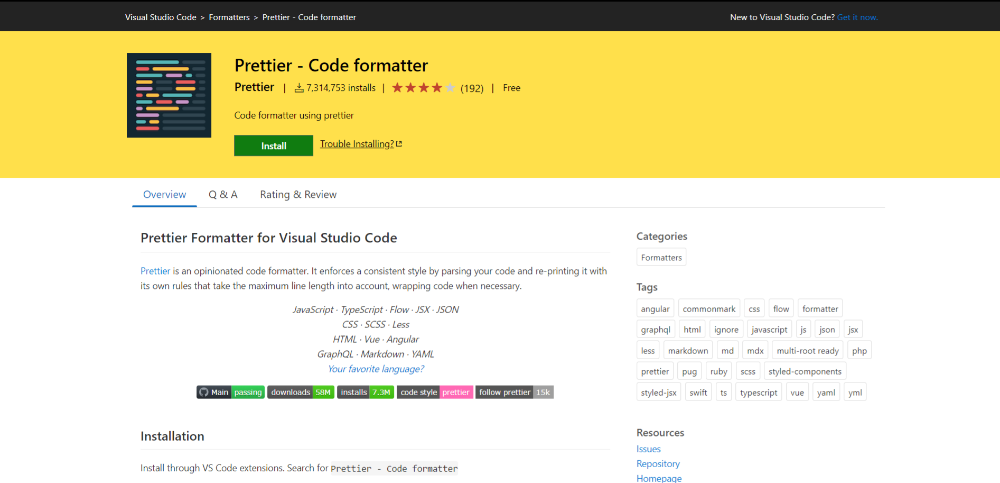Select the less tag
This screenshot has height=483, width=1000.
[x=648, y=351]
